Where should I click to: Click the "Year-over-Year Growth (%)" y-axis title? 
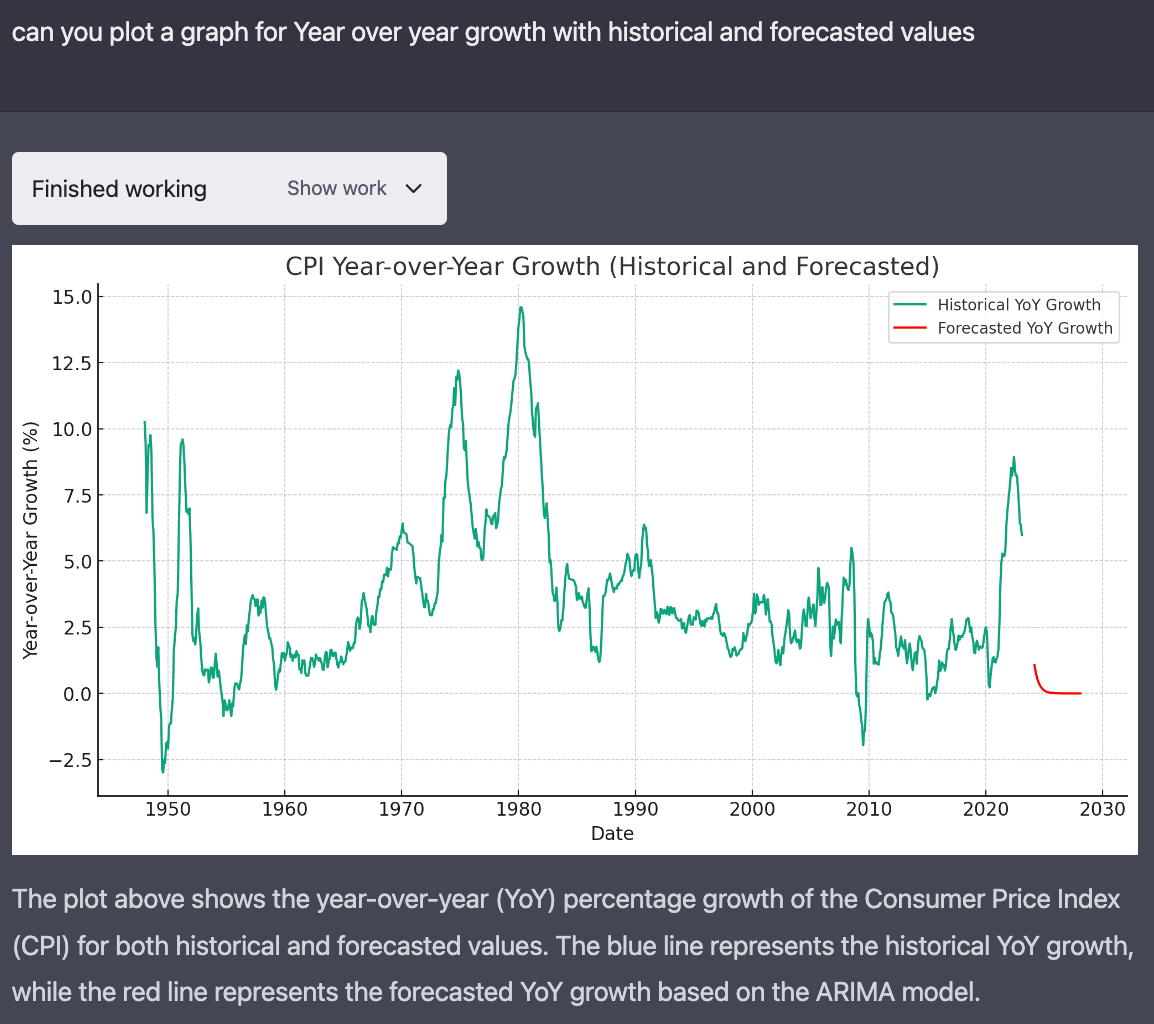pyautogui.click(x=31, y=539)
